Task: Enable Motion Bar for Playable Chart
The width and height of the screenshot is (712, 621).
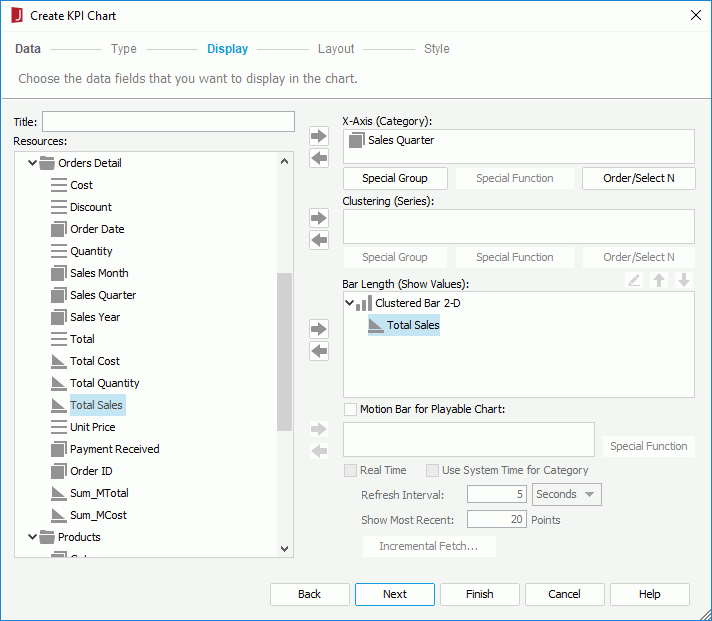Action: point(350,409)
